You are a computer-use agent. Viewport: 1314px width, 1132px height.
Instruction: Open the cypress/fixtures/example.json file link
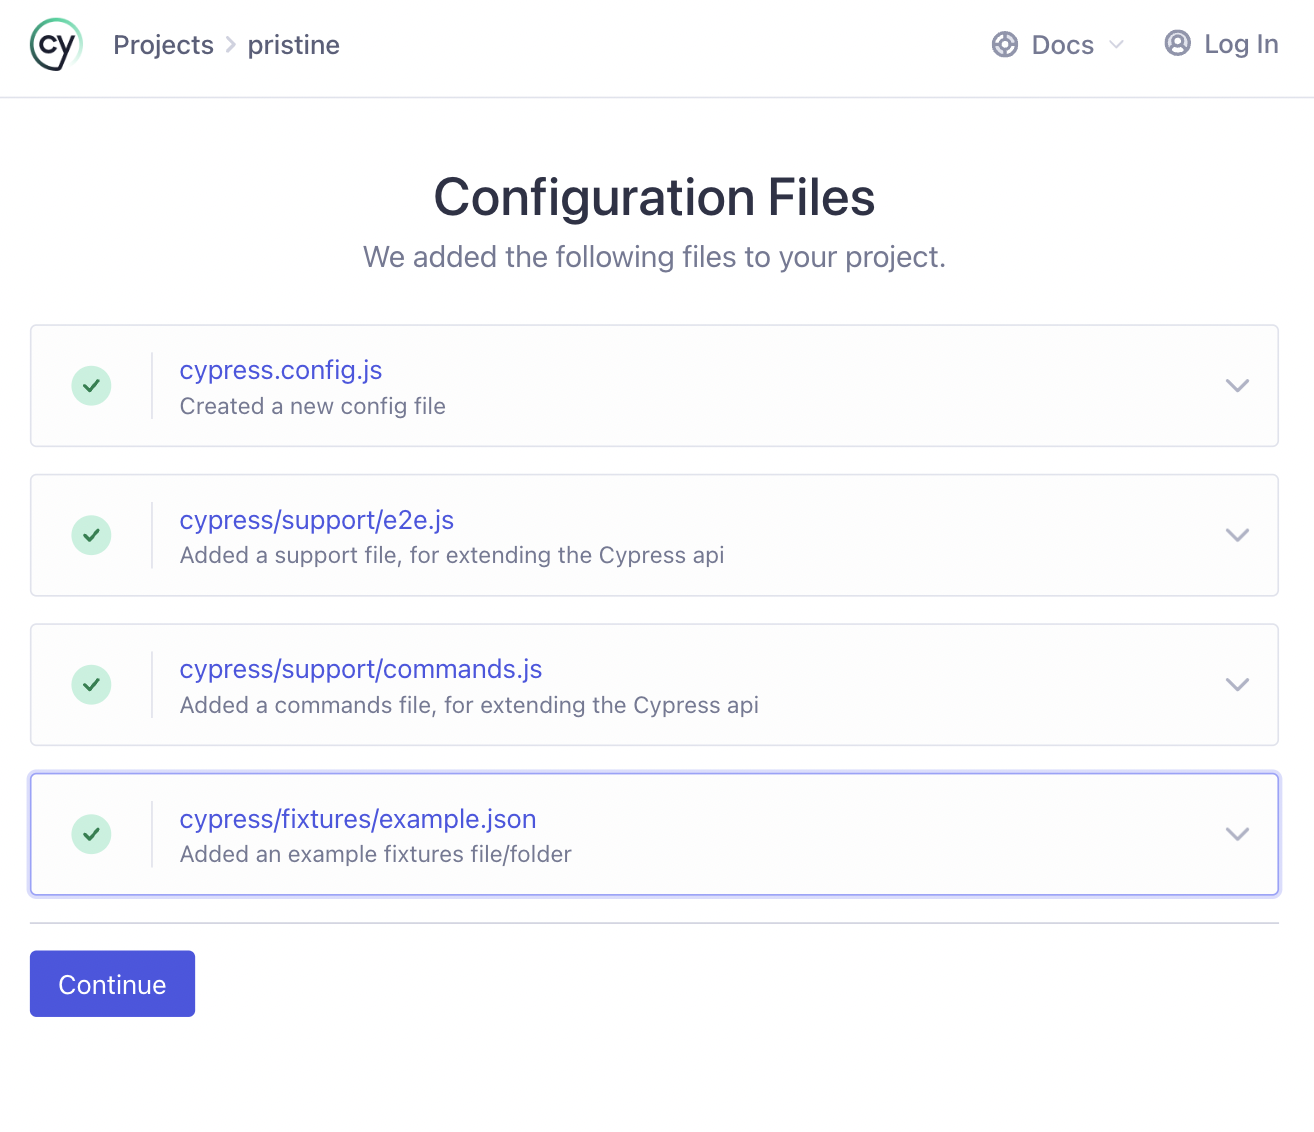coord(358,819)
